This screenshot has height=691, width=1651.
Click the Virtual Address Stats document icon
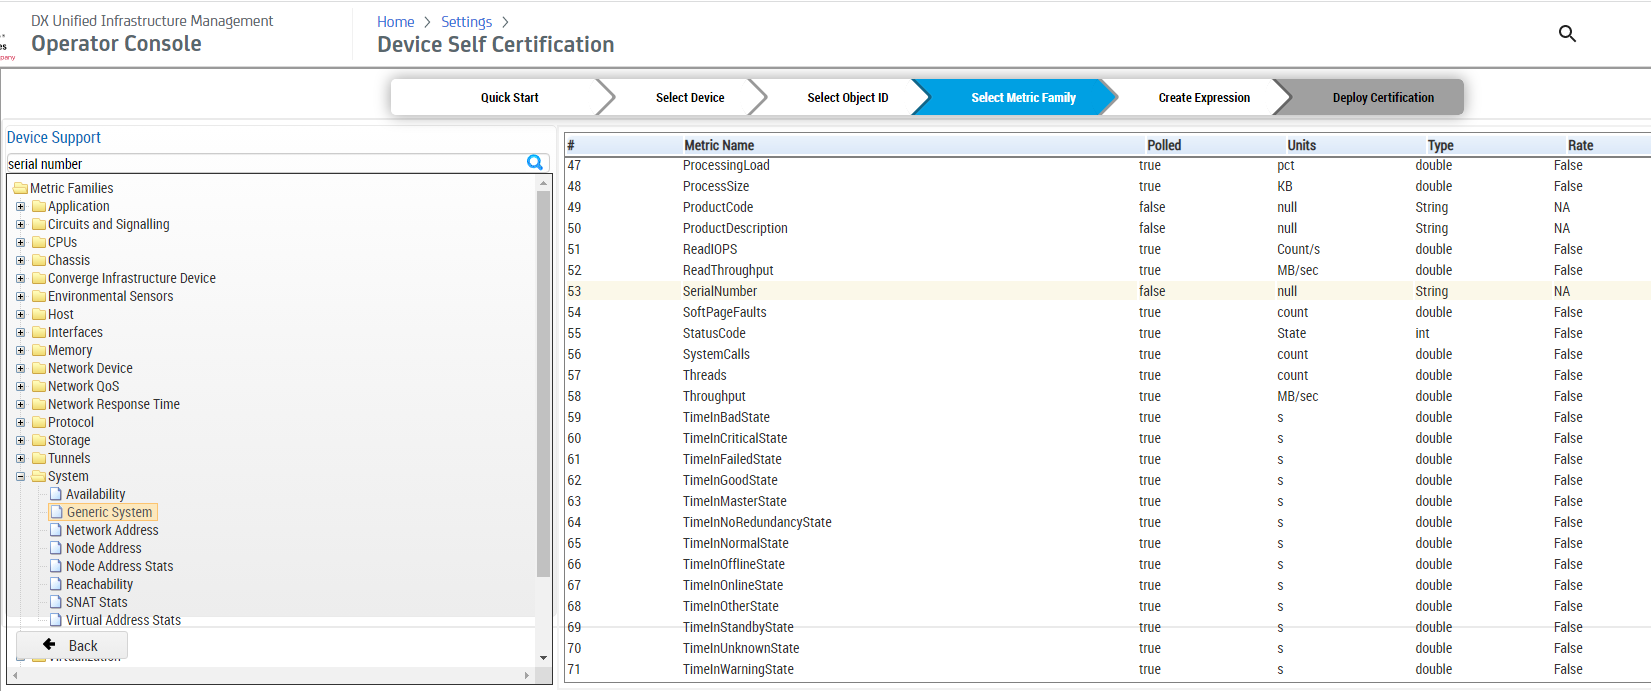click(x=56, y=620)
